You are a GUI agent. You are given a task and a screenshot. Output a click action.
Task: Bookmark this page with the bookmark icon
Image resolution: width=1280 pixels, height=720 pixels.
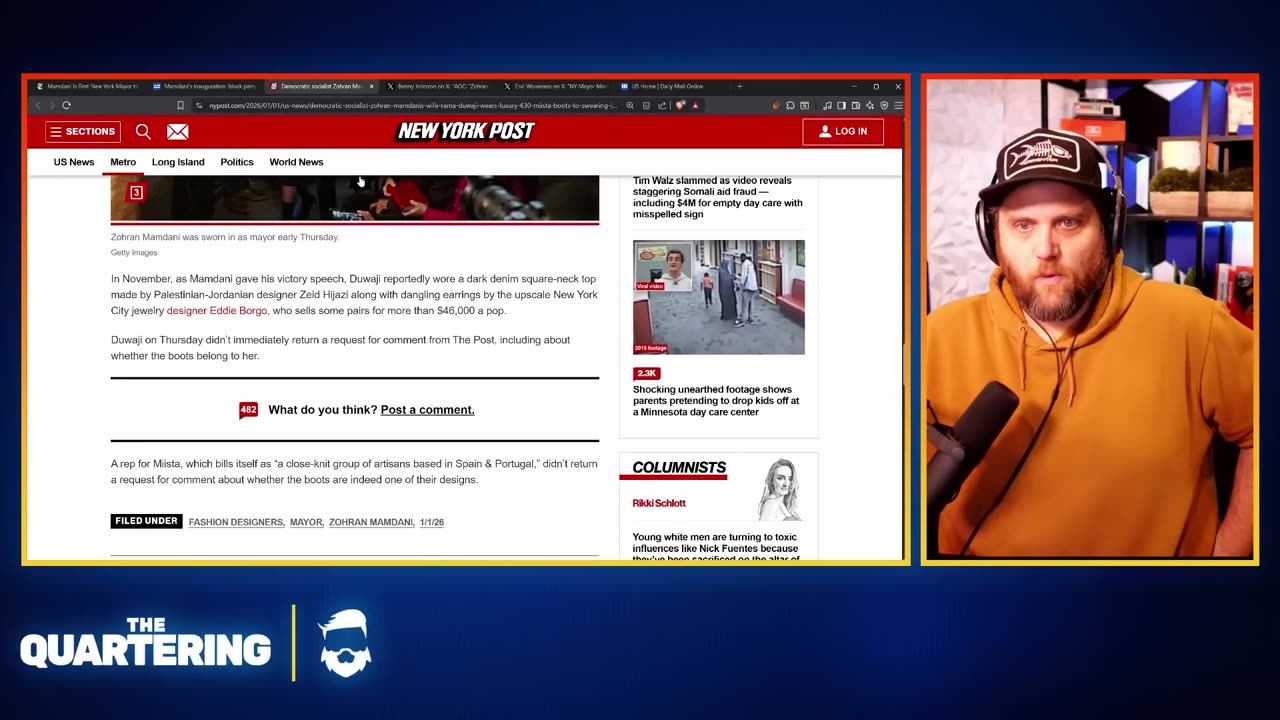click(180, 105)
